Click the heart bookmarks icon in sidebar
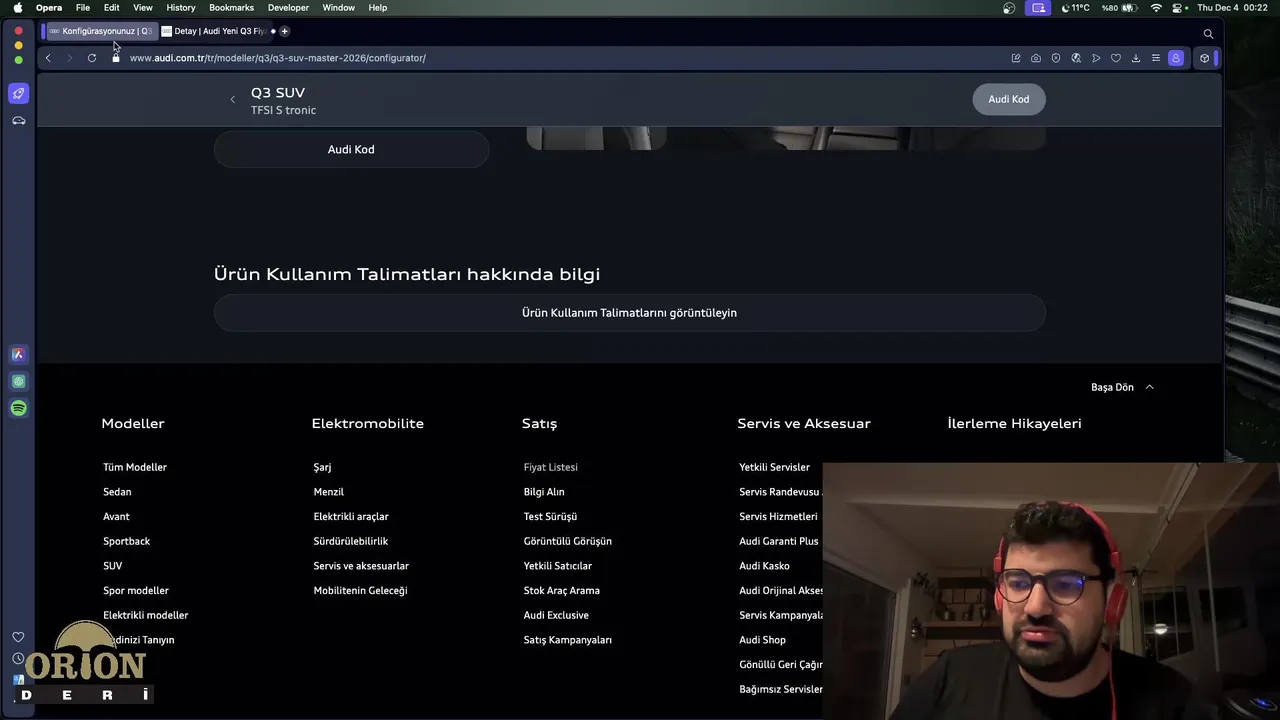Image resolution: width=1280 pixels, height=720 pixels. [x=18, y=637]
